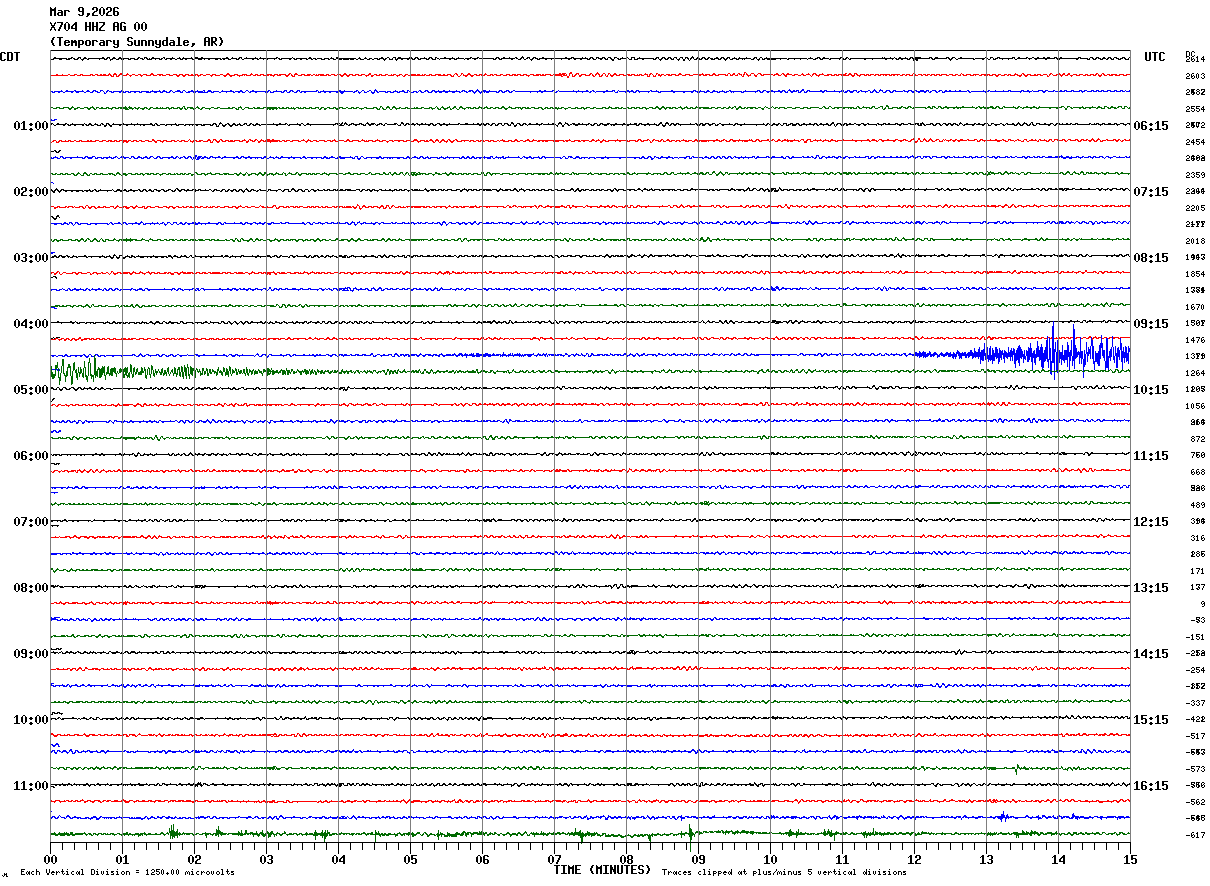Click the 01:00 CDT row label
The width and height of the screenshot is (1210, 886).
click(x=31, y=126)
